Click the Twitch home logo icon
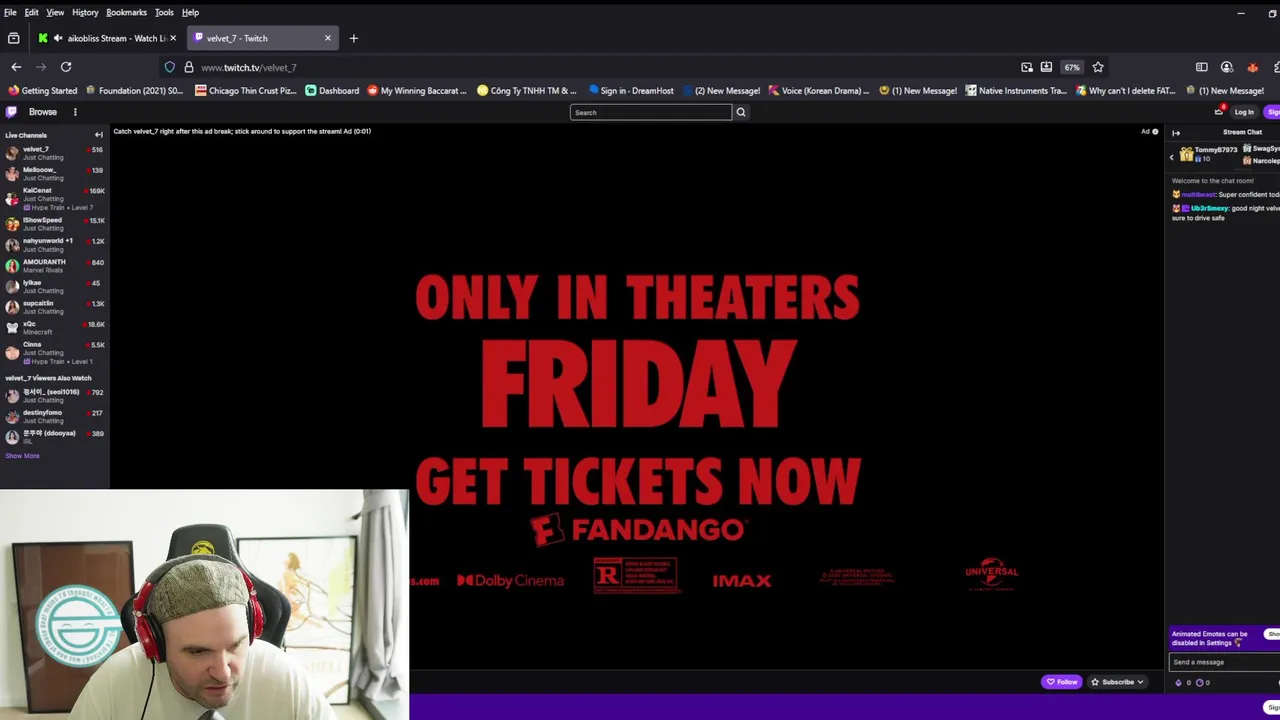This screenshot has height=720, width=1280. pyautogui.click(x=11, y=112)
